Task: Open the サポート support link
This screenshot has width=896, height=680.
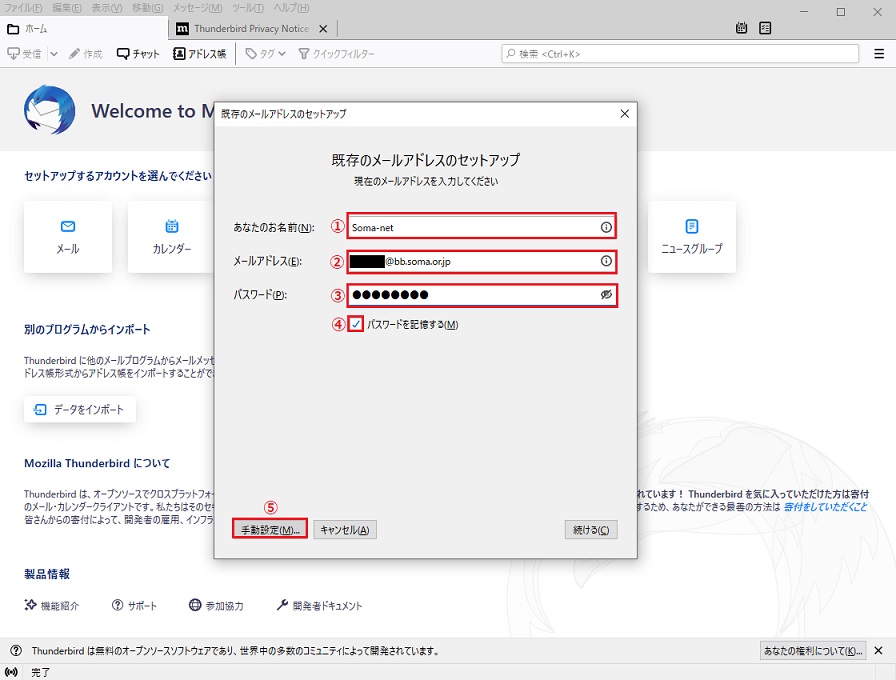Action: click(134, 605)
